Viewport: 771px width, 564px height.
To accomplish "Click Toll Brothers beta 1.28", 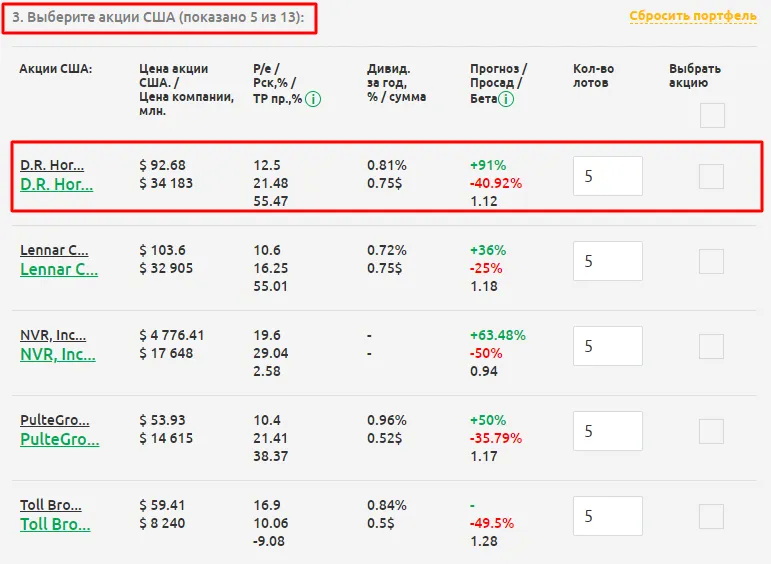I will (x=484, y=541).
